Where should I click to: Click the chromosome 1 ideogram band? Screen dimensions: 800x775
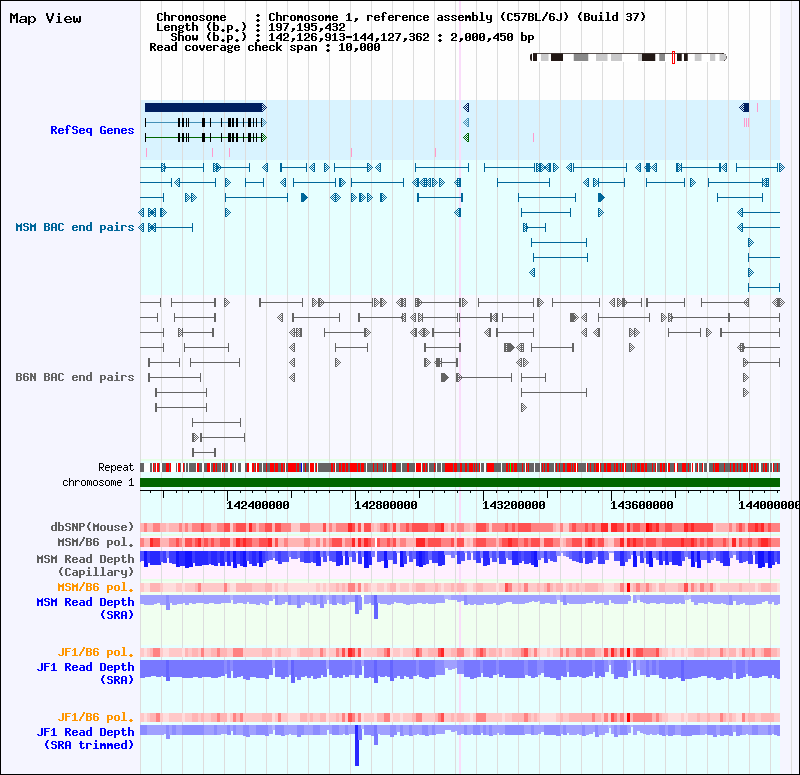tap(628, 57)
